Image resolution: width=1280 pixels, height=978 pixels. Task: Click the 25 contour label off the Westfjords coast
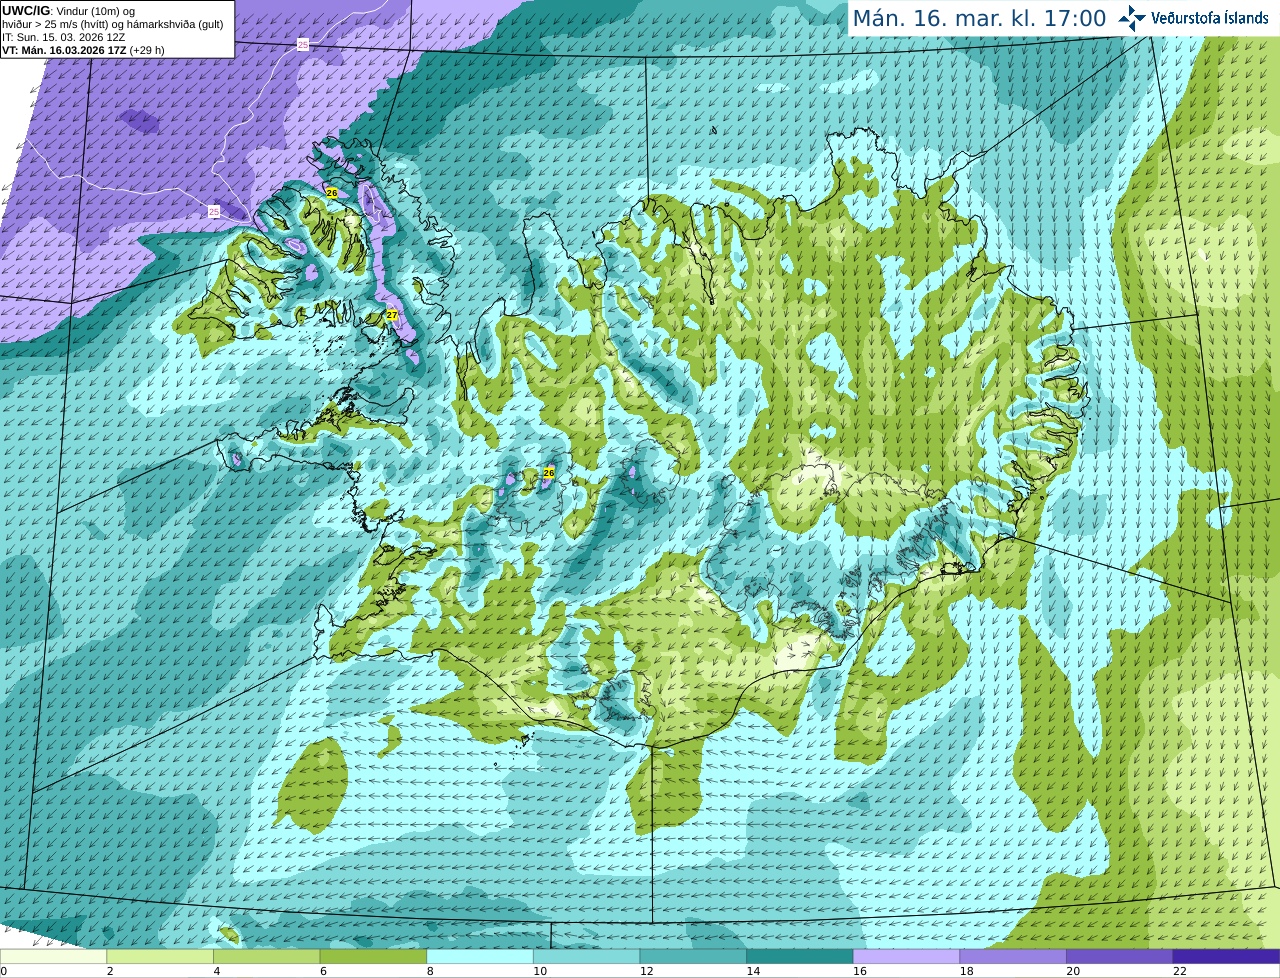click(214, 211)
